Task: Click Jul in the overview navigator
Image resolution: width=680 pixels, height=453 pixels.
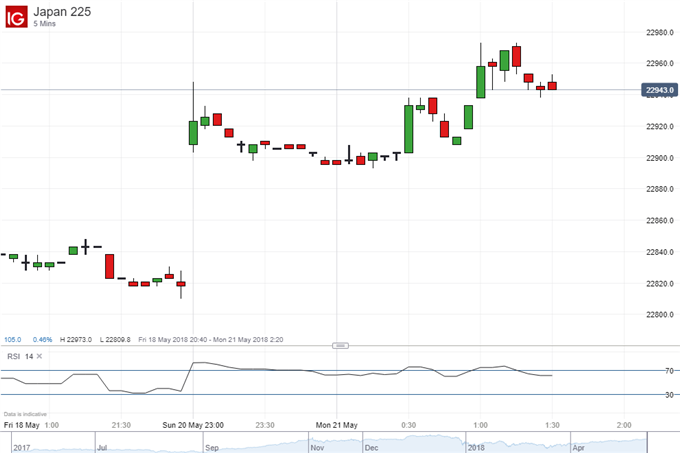Action: point(102,448)
